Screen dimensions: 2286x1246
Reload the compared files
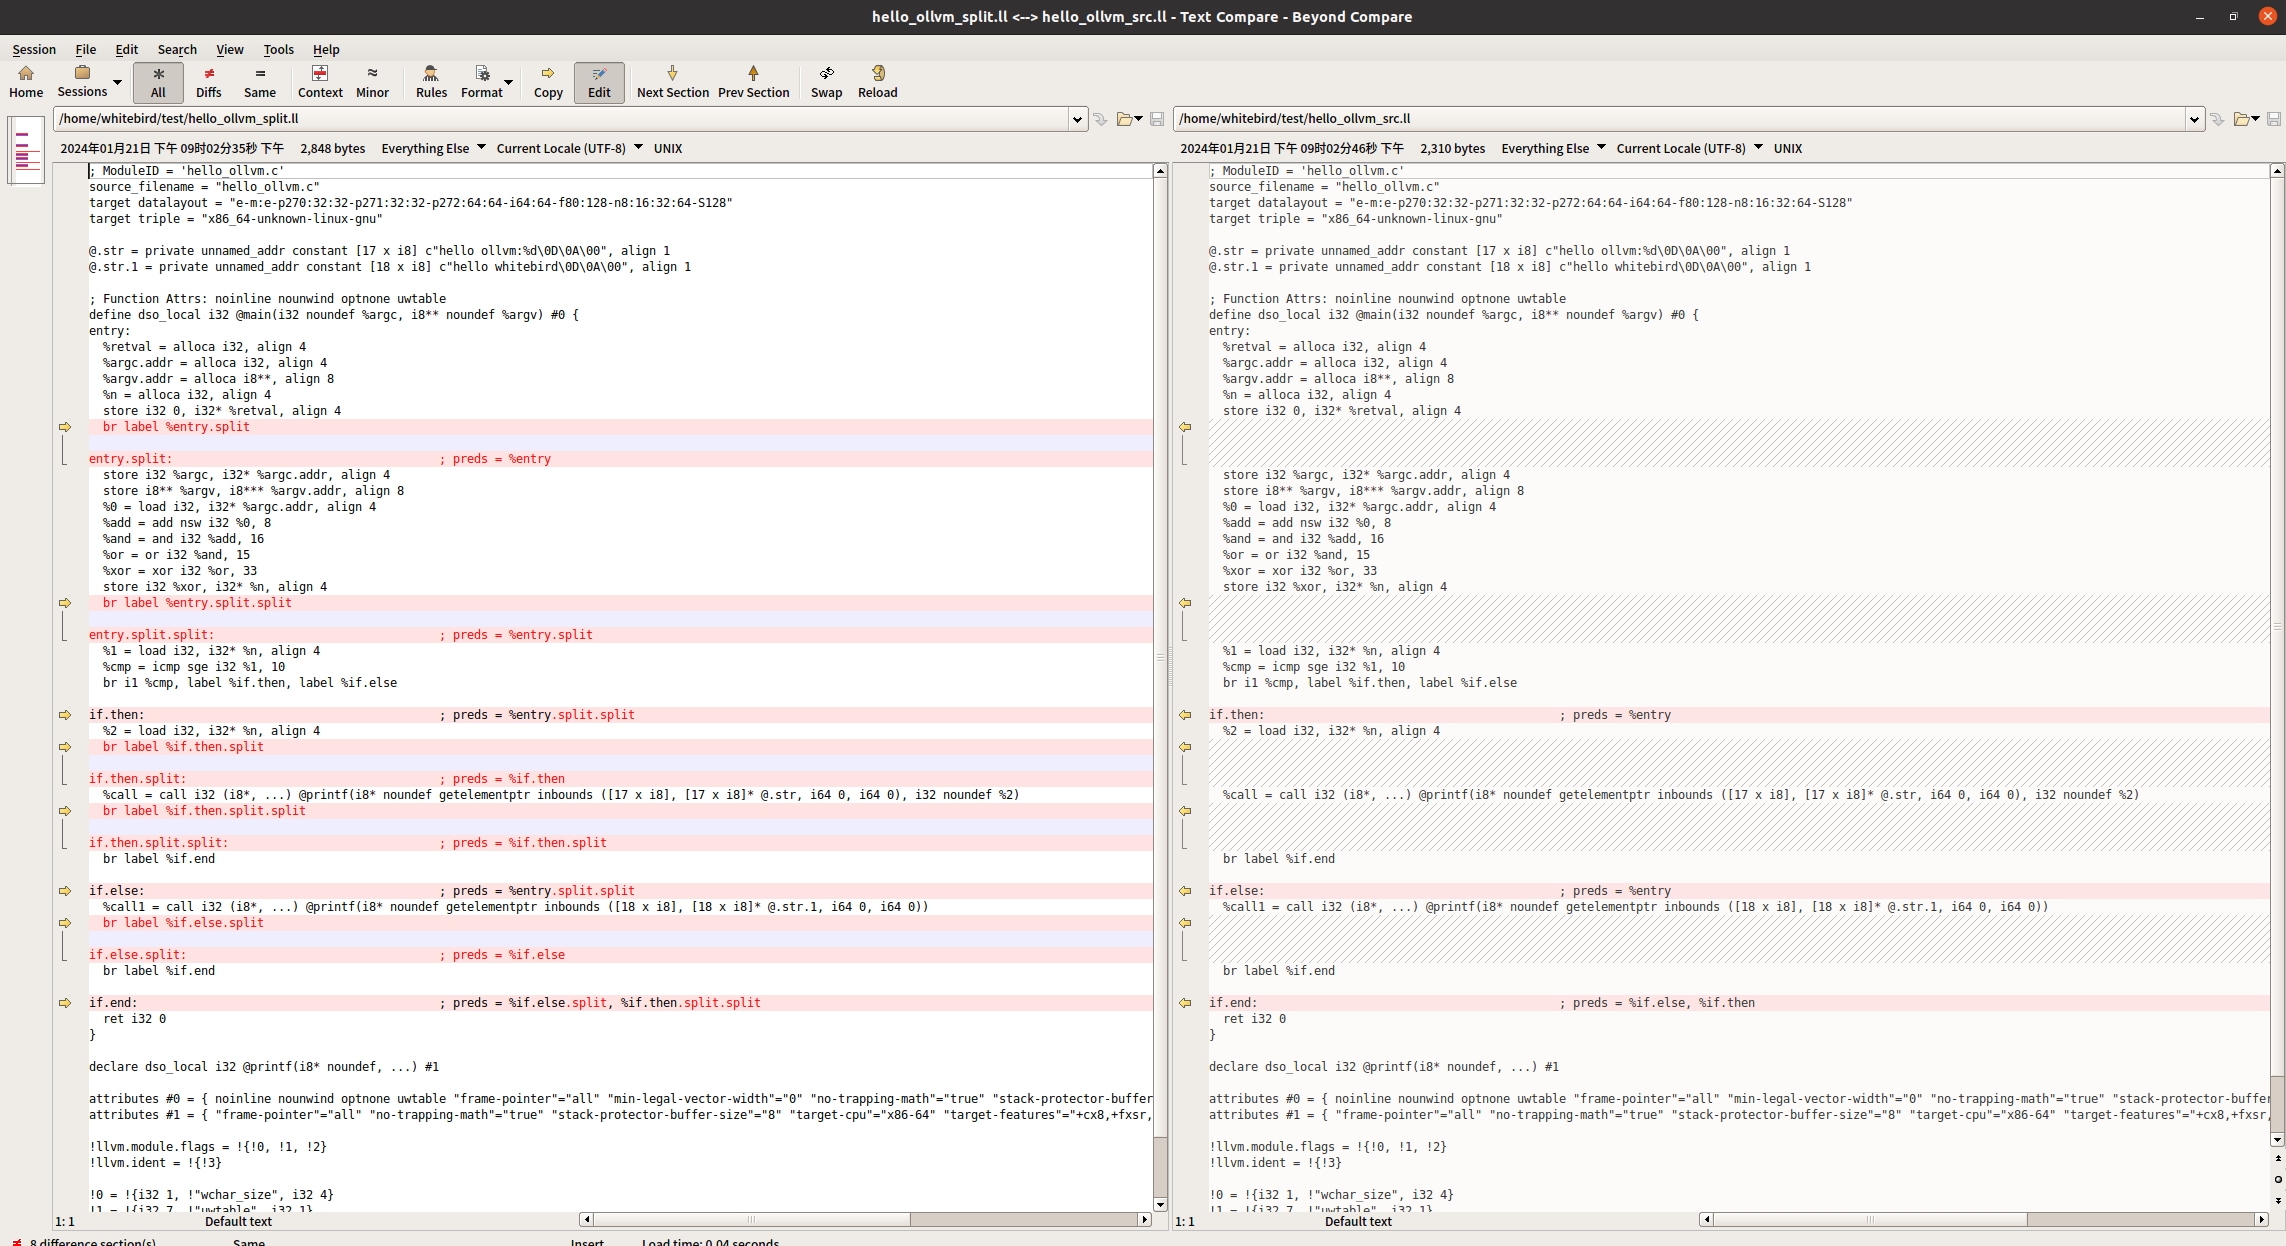pyautogui.click(x=877, y=81)
